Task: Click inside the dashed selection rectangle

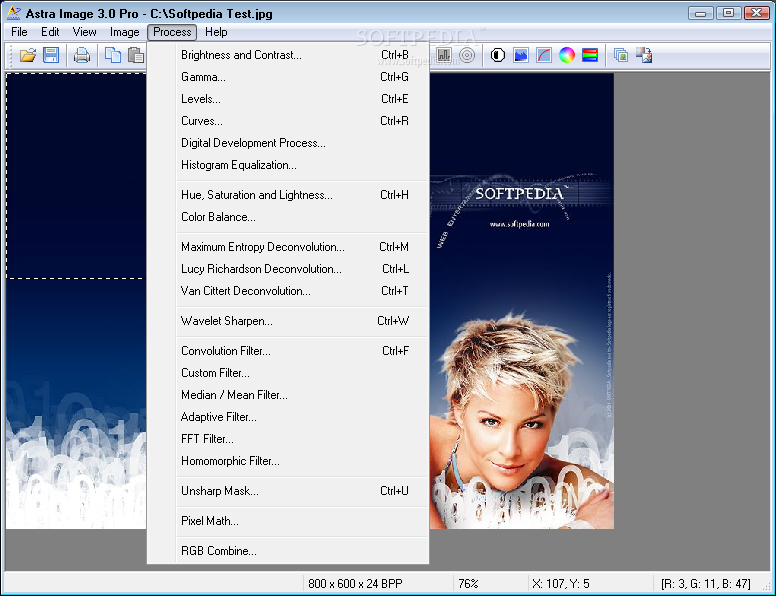Action: click(76, 176)
